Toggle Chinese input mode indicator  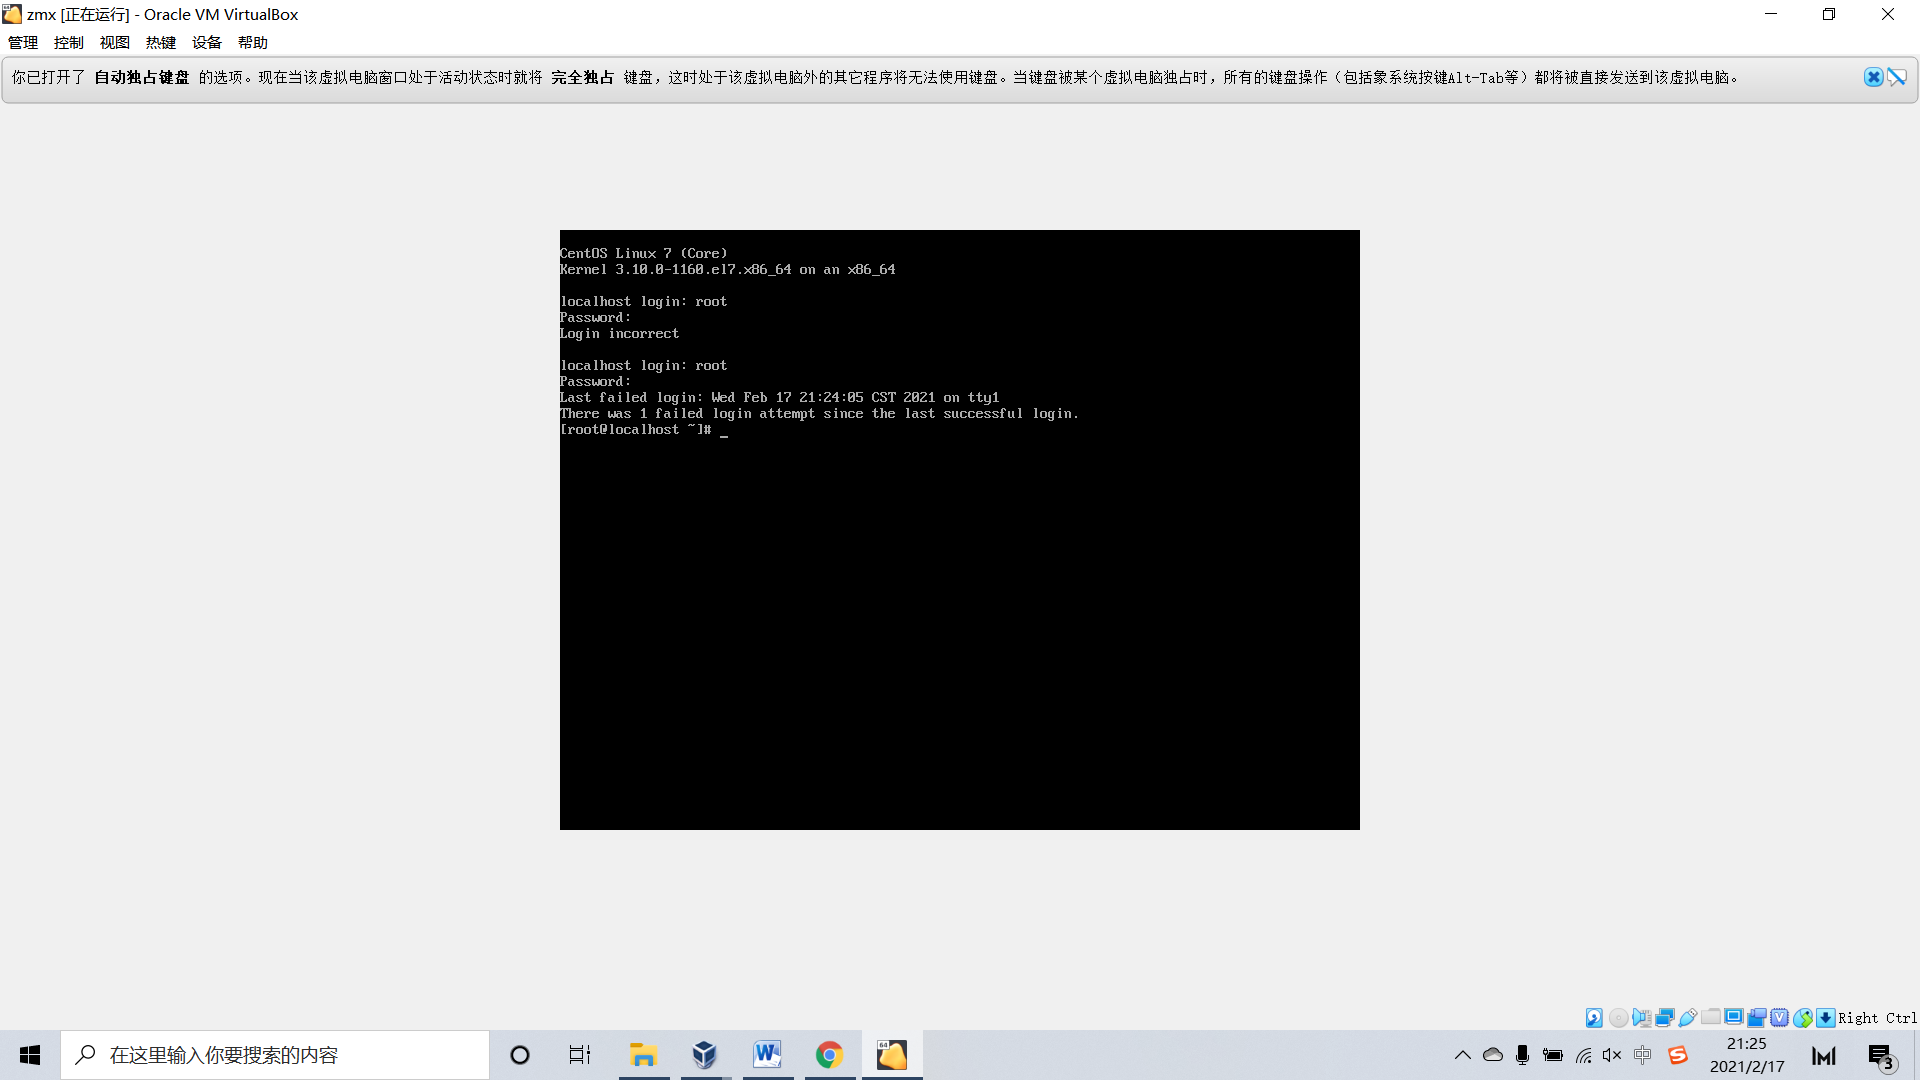[x=1643, y=1055]
